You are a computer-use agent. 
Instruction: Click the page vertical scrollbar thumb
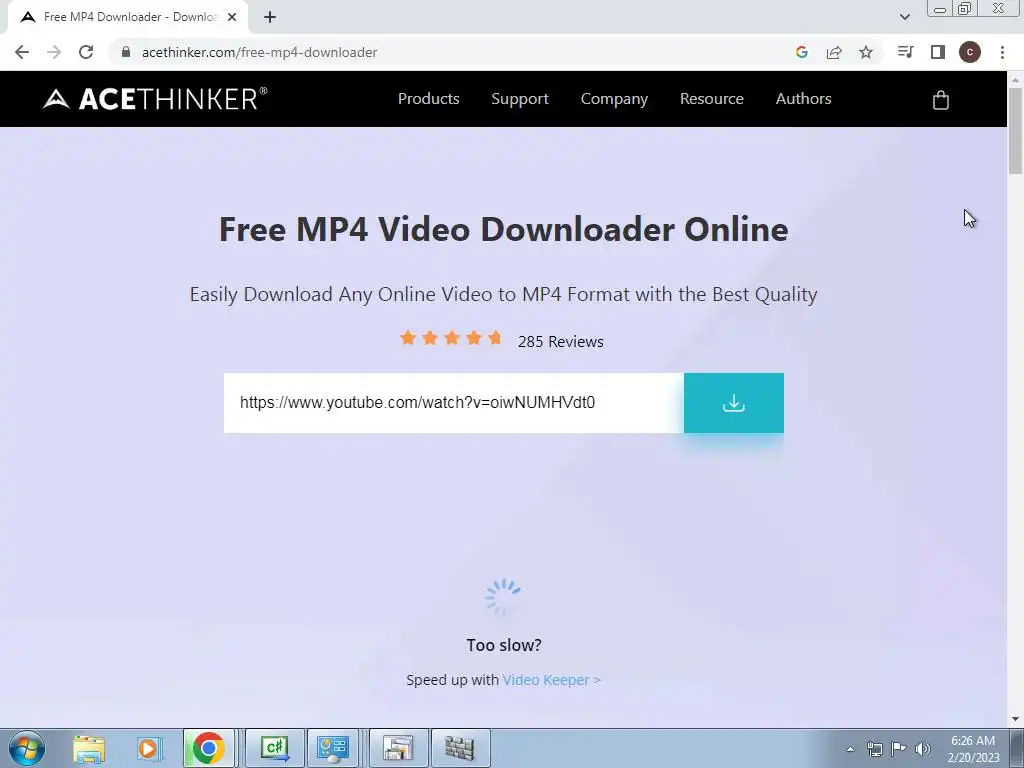pos(1015,131)
